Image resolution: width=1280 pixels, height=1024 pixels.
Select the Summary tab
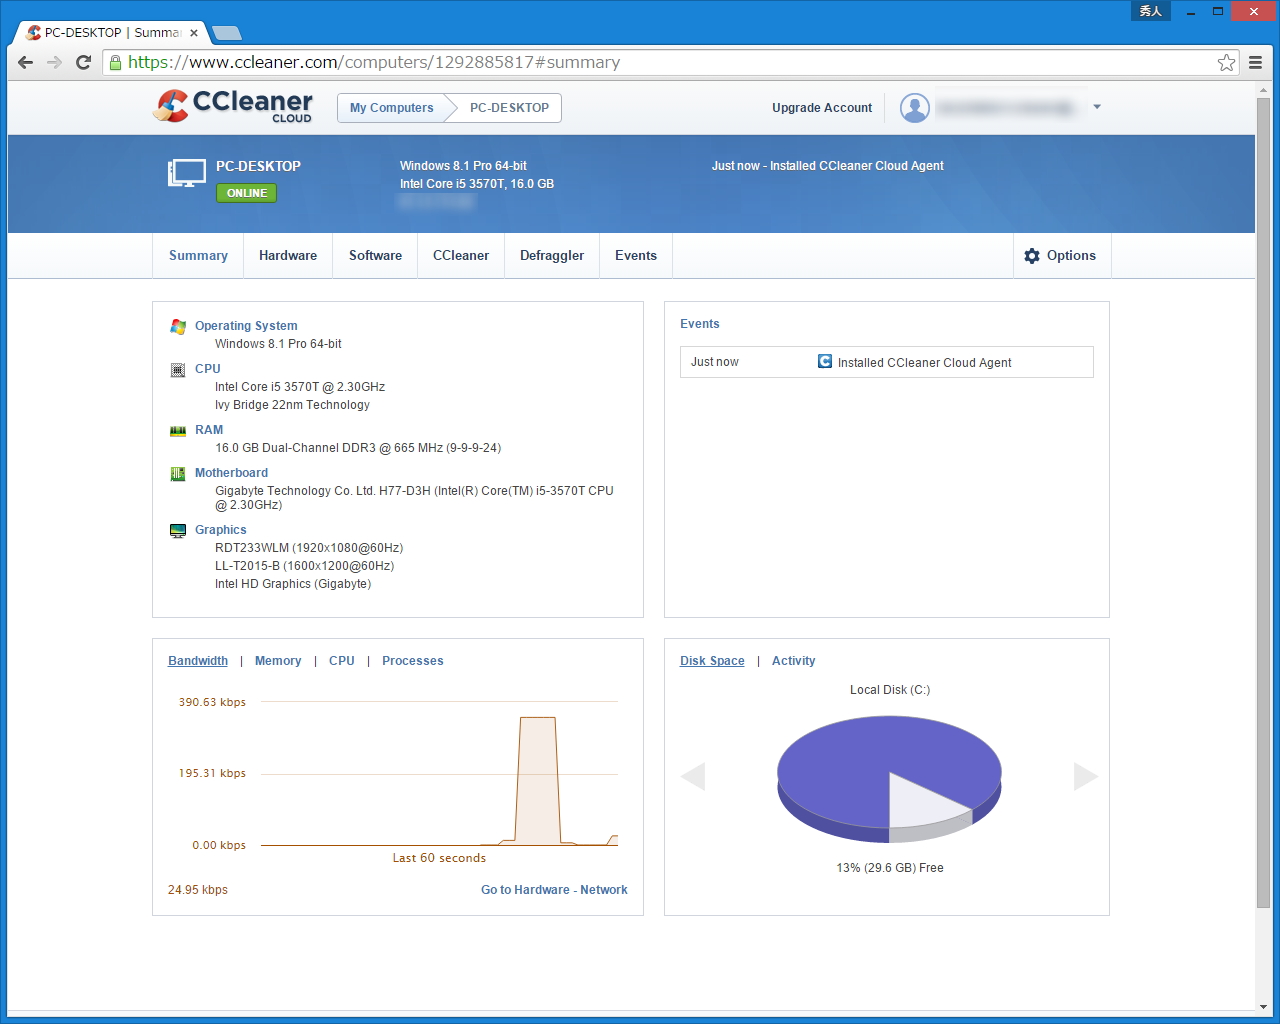[x=198, y=256]
